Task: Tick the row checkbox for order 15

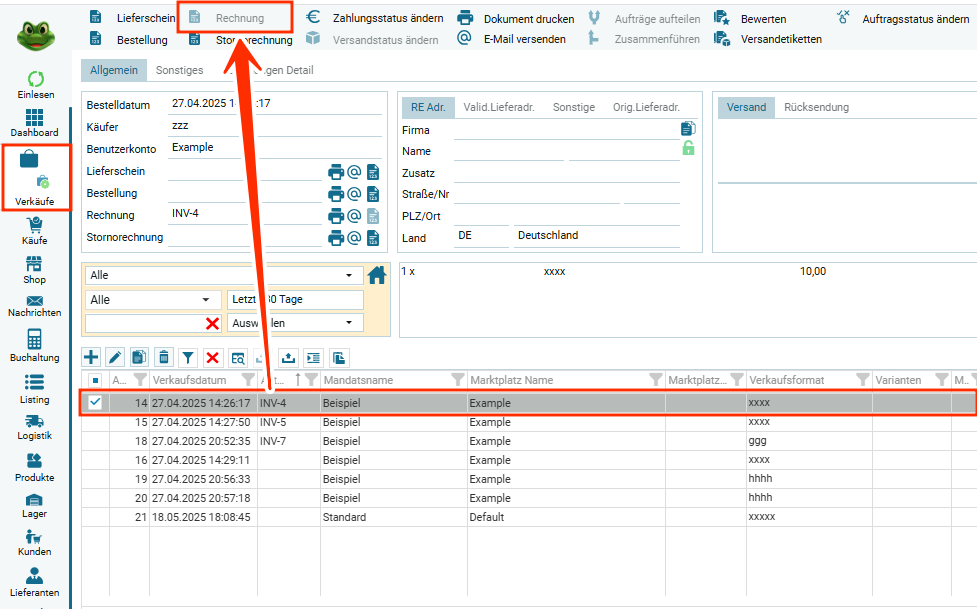Action: click(95, 422)
